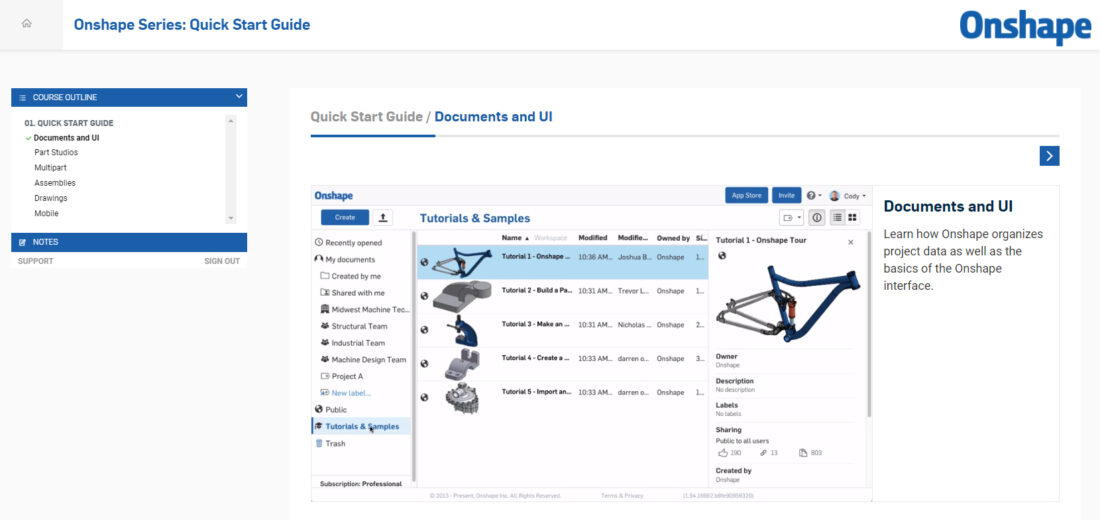This screenshot has height=520, width=1100.
Task: Collapse the Course Outline panel chevron
Action: coord(238,97)
